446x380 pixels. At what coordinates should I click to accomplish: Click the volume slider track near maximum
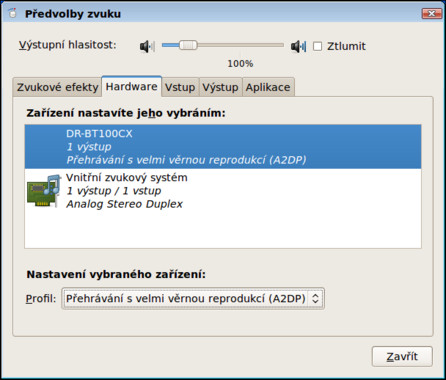point(278,45)
